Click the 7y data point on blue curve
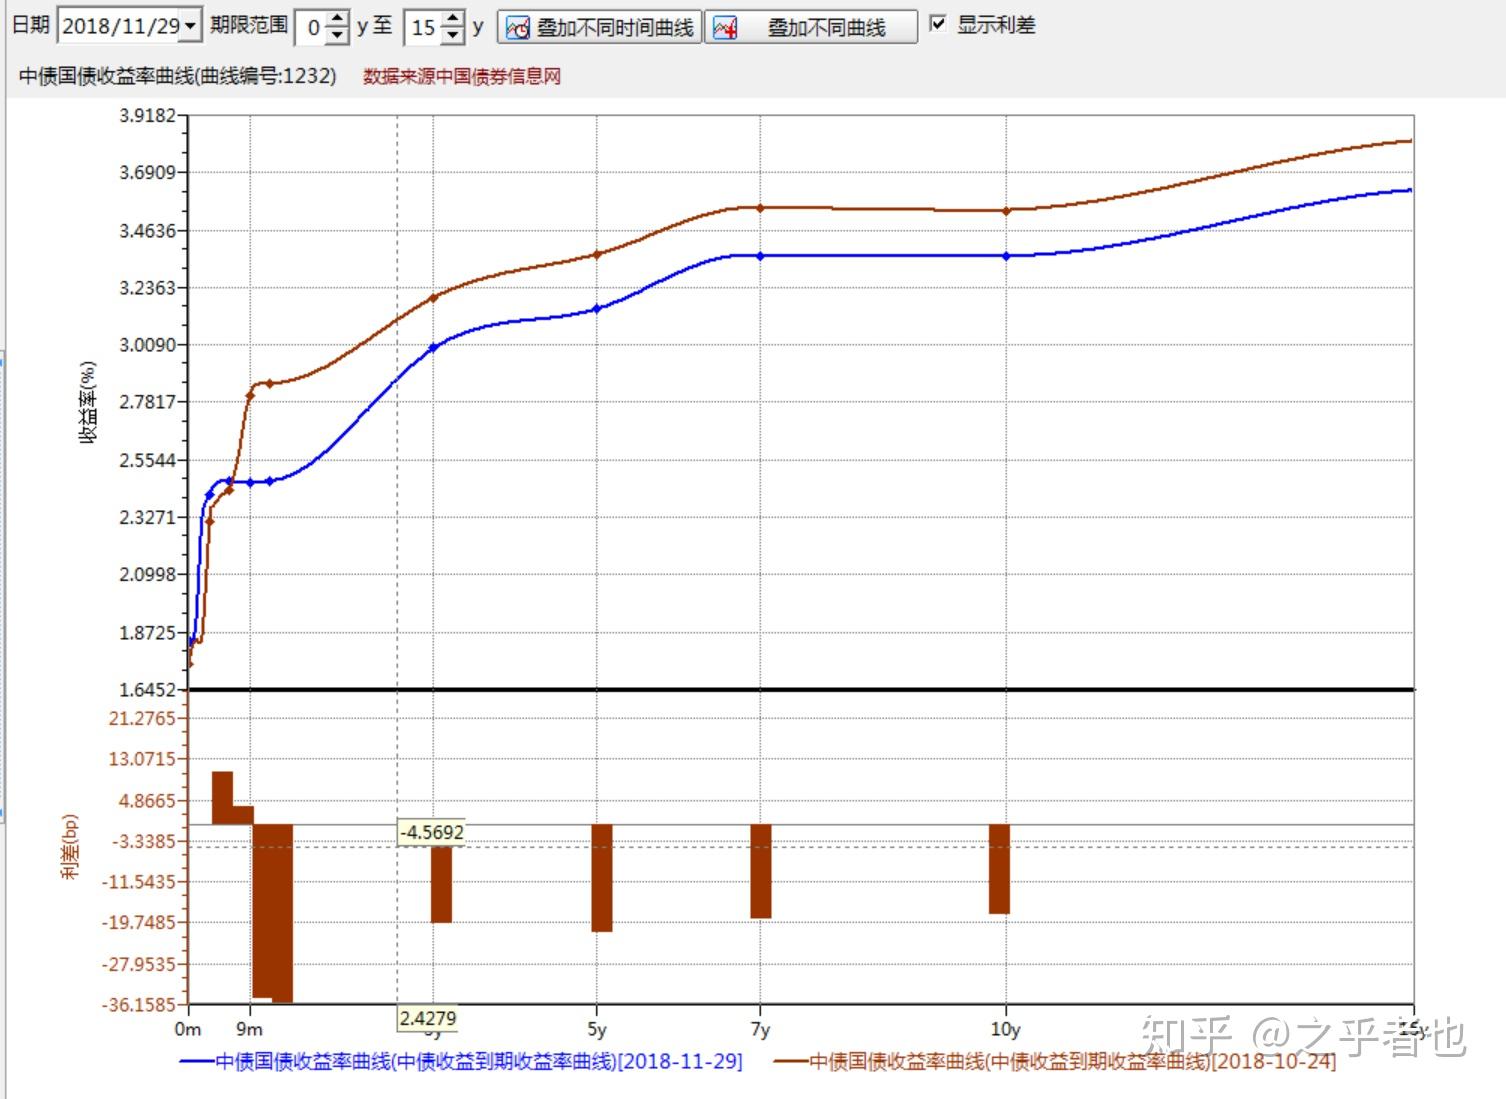The width and height of the screenshot is (1506, 1099). [x=760, y=256]
